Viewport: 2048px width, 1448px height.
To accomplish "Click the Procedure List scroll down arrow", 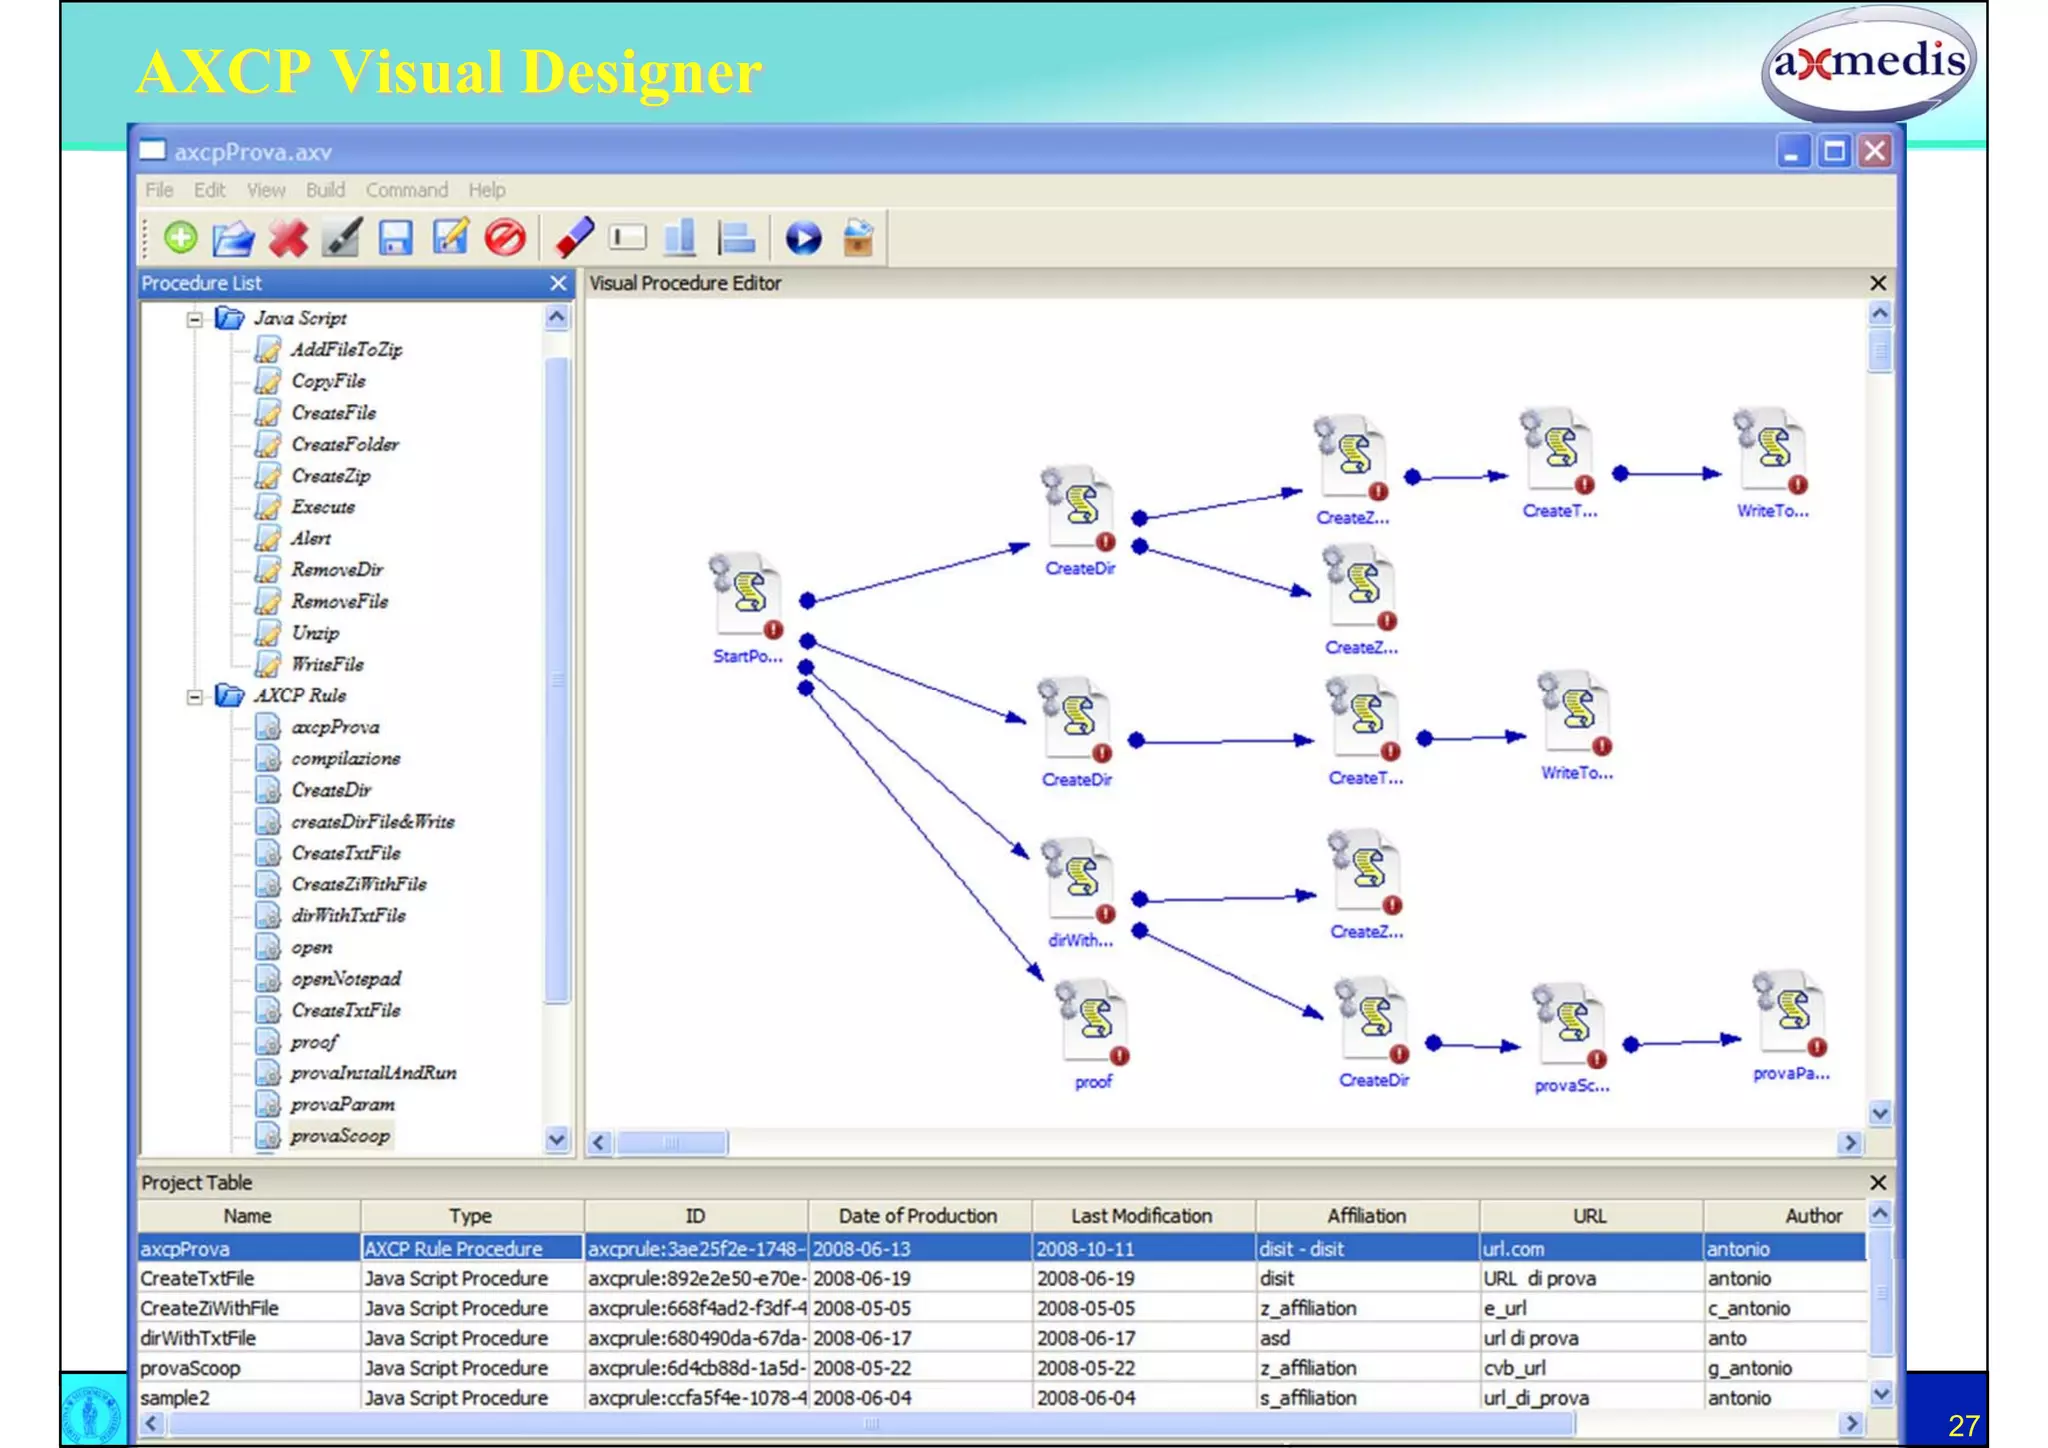I will [557, 1139].
